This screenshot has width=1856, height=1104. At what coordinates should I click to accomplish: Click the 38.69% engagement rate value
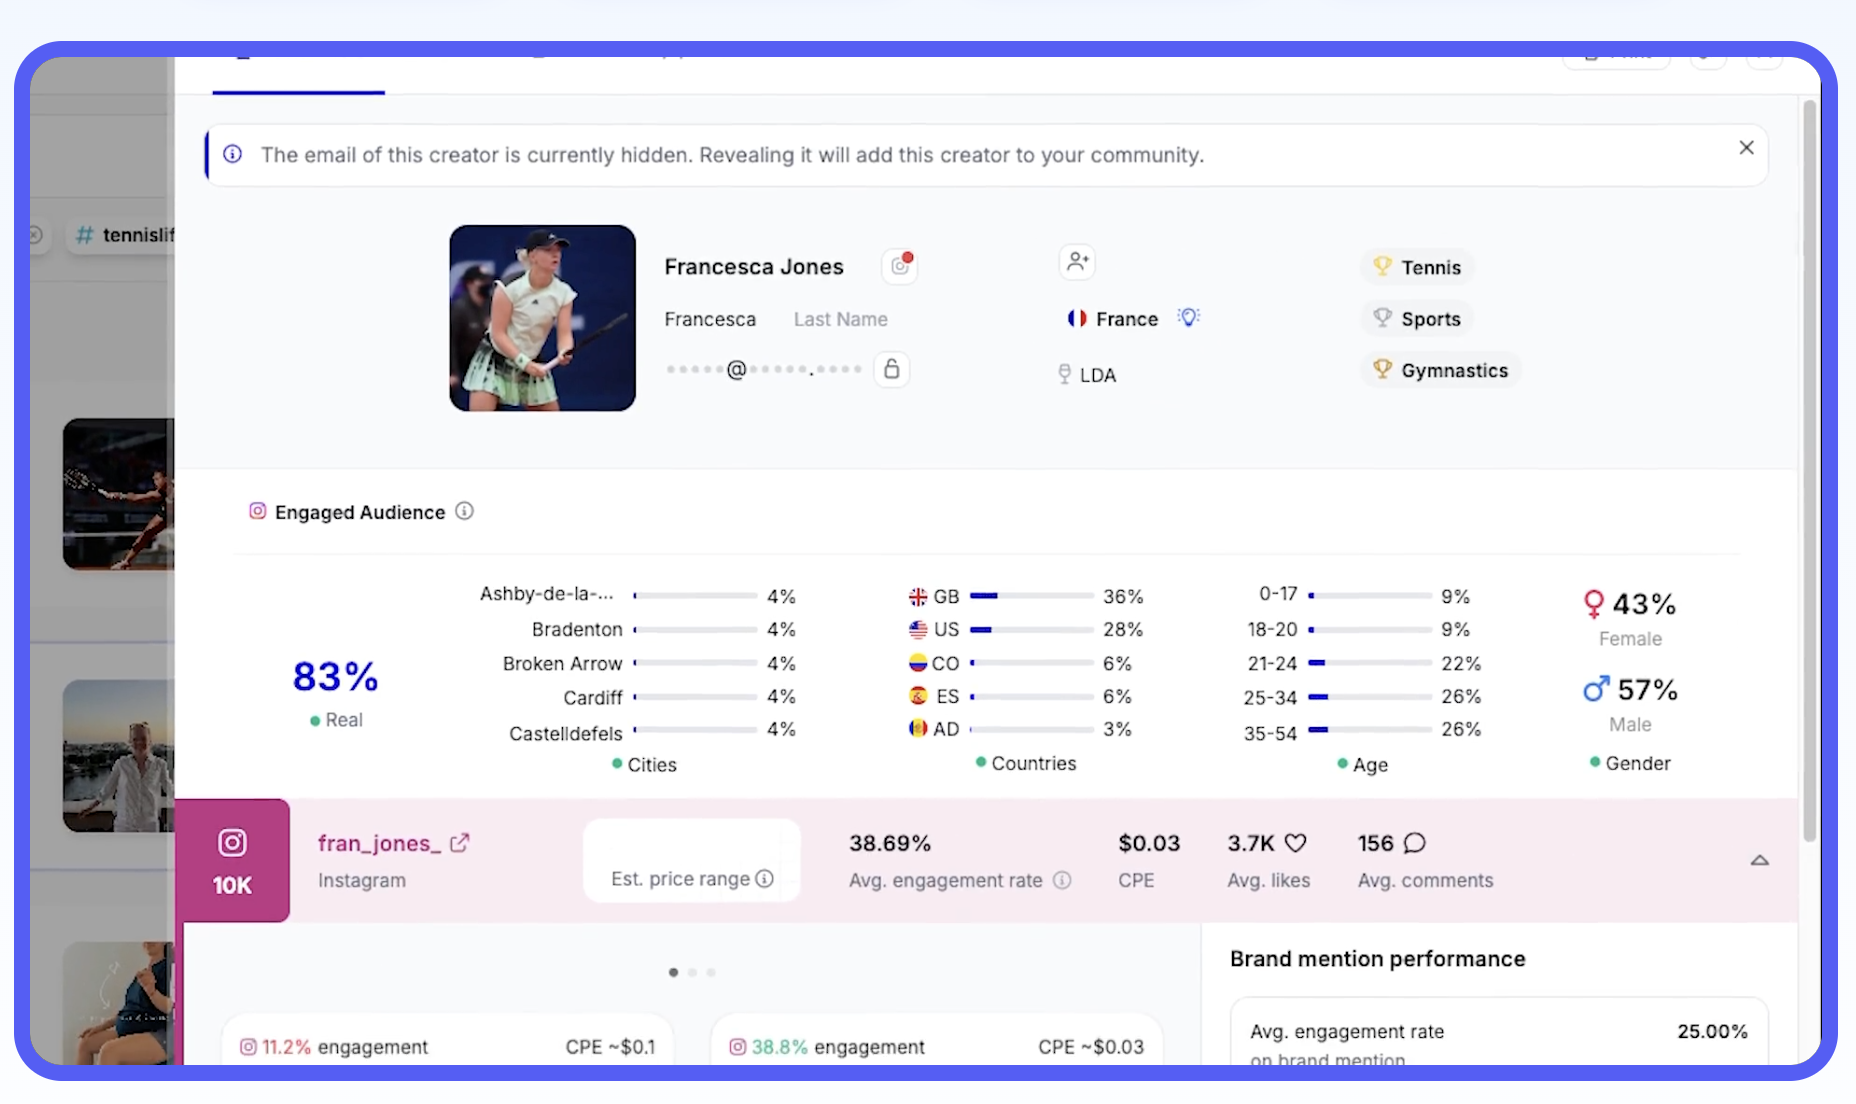(x=890, y=843)
